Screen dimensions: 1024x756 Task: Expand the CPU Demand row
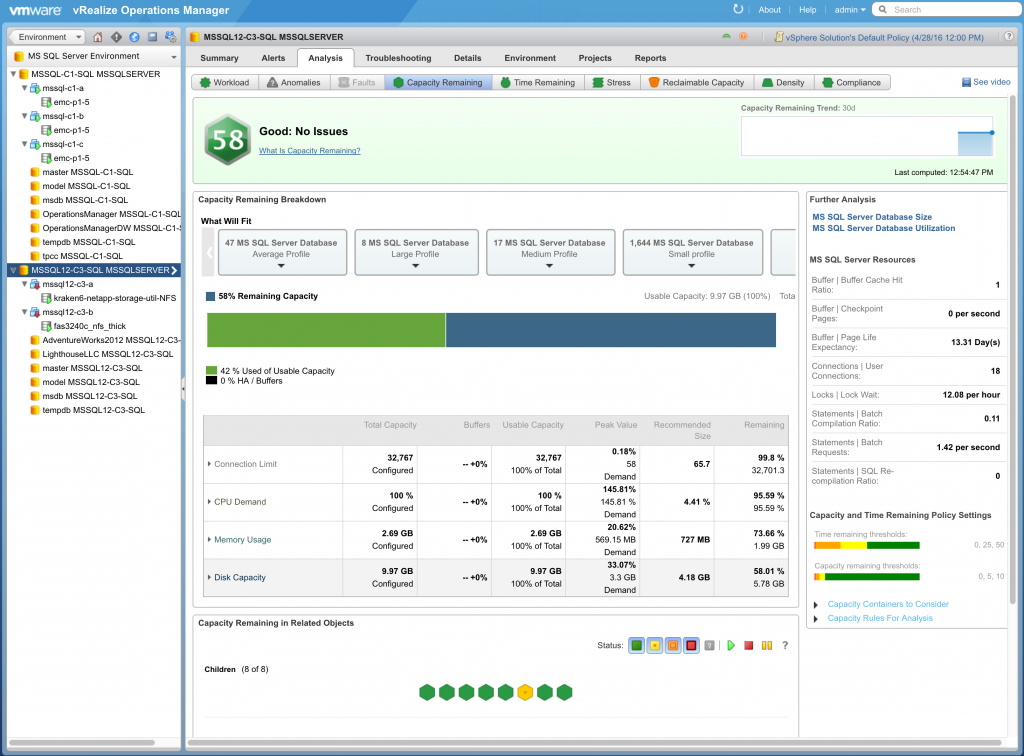pyautogui.click(x=209, y=502)
